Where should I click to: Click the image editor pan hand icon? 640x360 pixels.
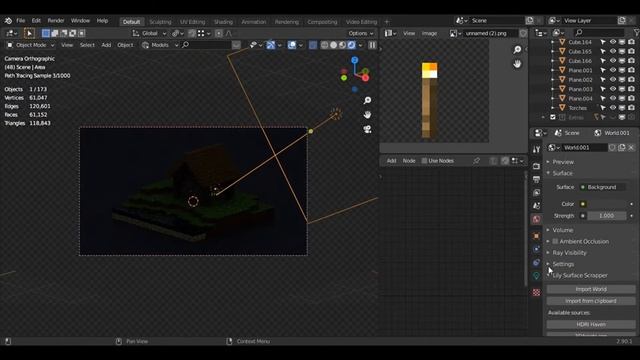tap(517, 64)
